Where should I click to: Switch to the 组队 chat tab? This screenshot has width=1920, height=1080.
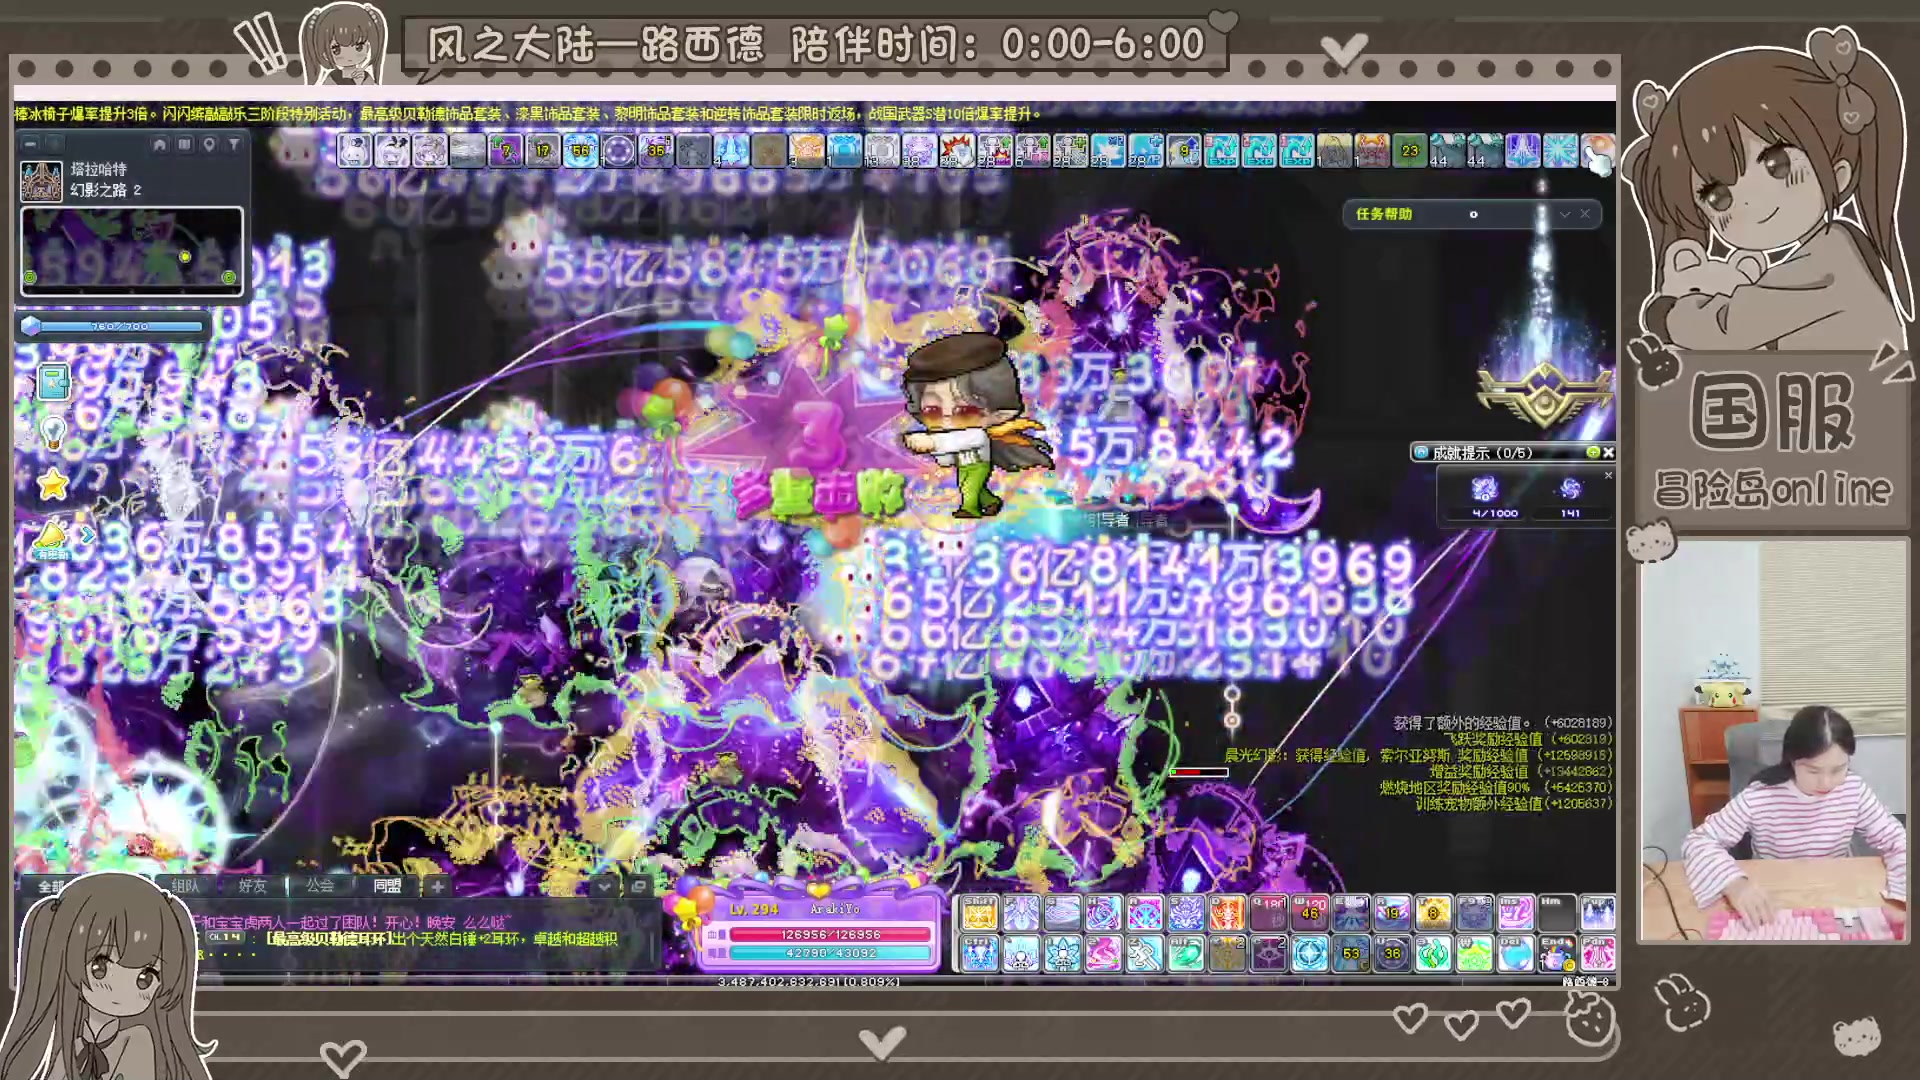(x=185, y=886)
